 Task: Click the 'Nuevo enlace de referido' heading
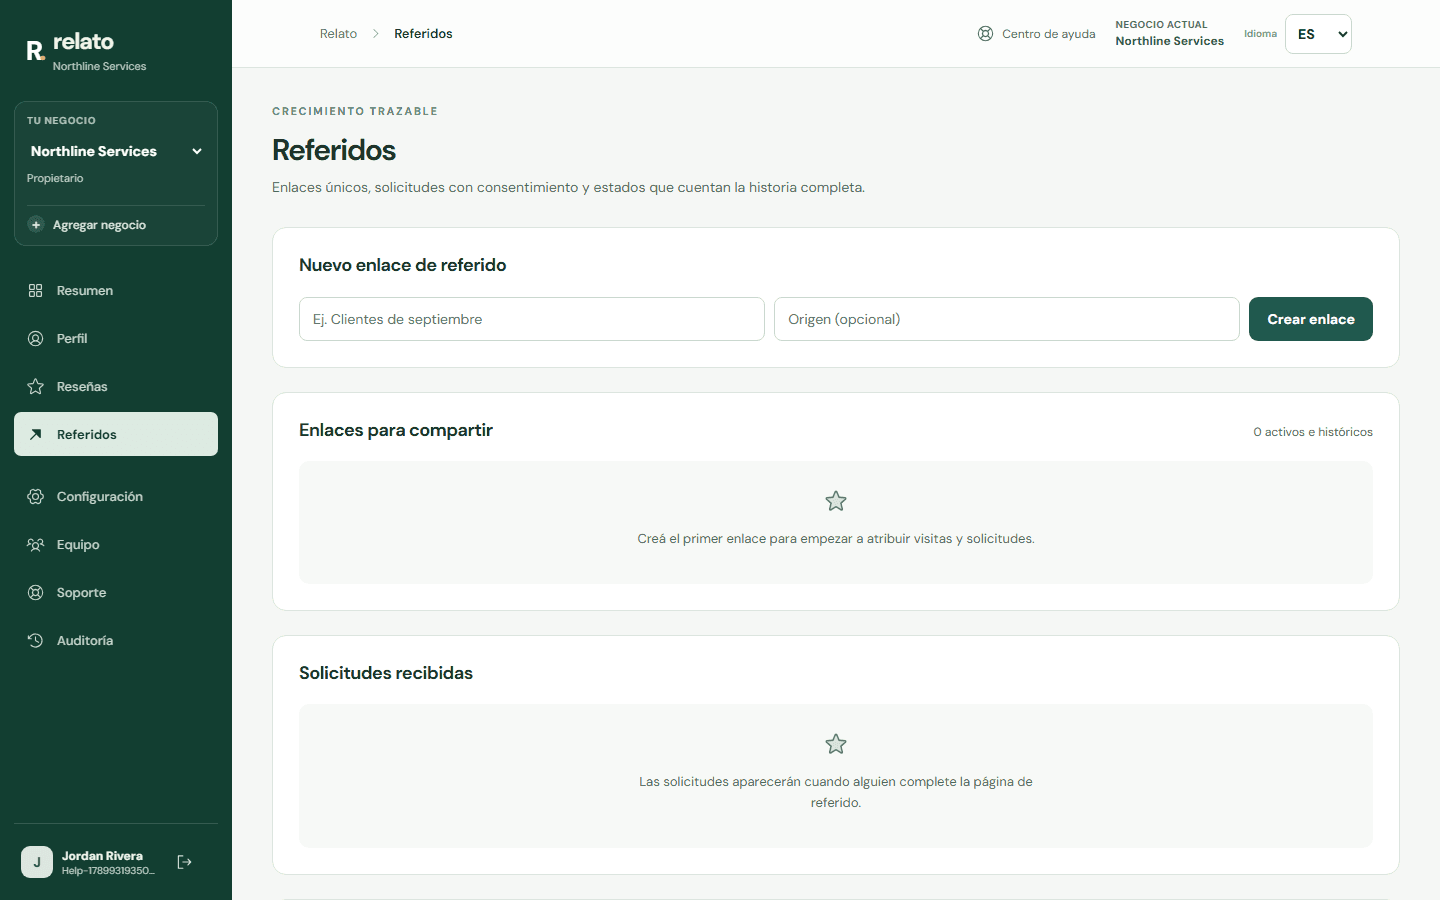click(x=403, y=265)
